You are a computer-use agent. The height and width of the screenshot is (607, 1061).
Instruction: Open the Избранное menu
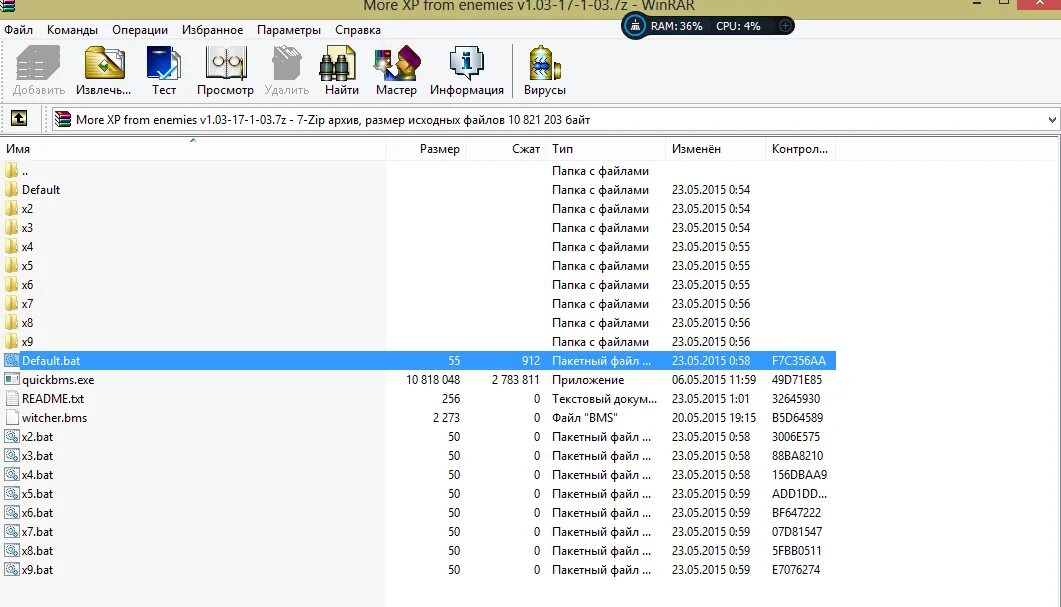click(212, 30)
